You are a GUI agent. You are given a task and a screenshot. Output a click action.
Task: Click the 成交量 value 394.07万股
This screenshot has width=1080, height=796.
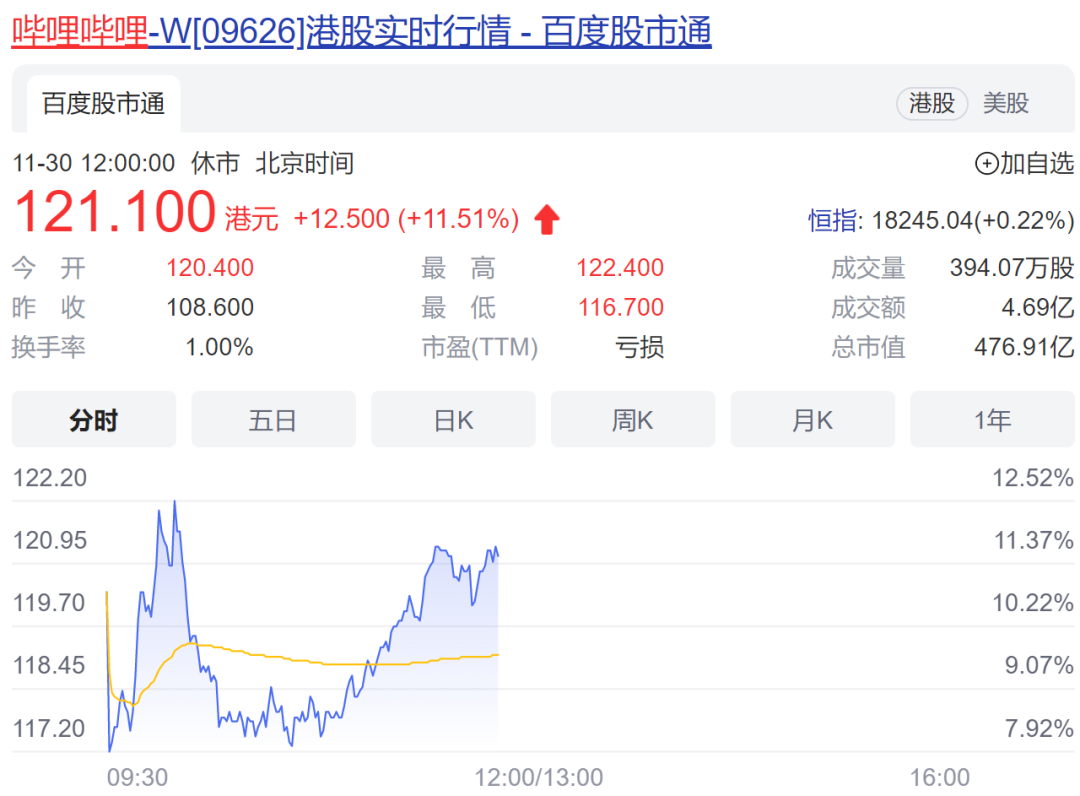tap(1012, 268)
